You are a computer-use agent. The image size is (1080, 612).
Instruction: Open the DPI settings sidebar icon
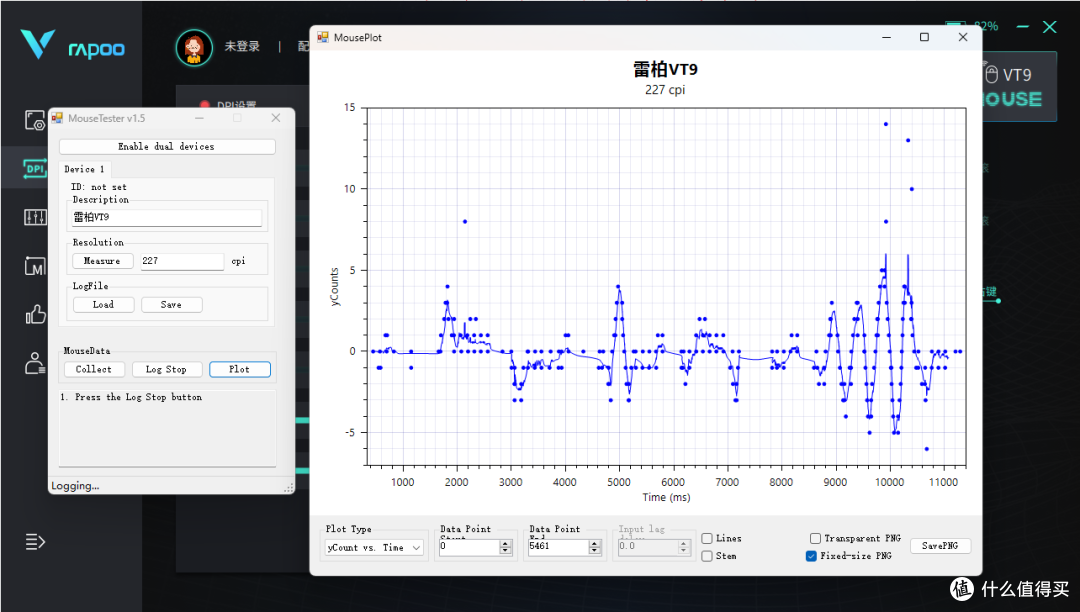(x=34, y=168)
